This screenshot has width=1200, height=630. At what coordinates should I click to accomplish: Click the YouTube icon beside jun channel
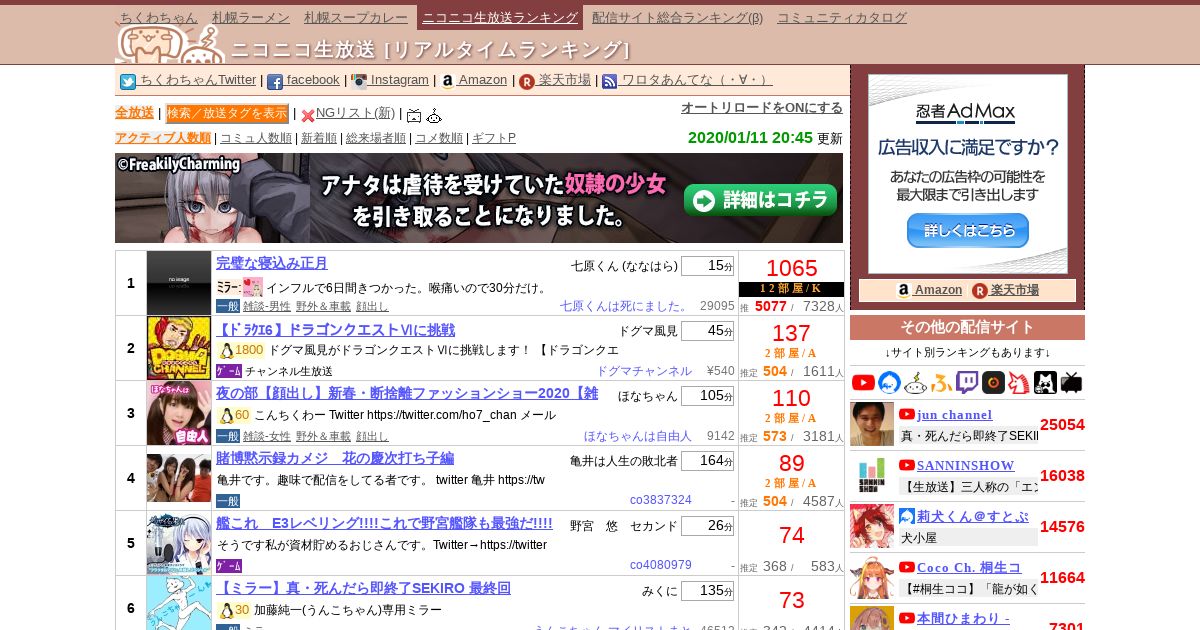point(907,414)
